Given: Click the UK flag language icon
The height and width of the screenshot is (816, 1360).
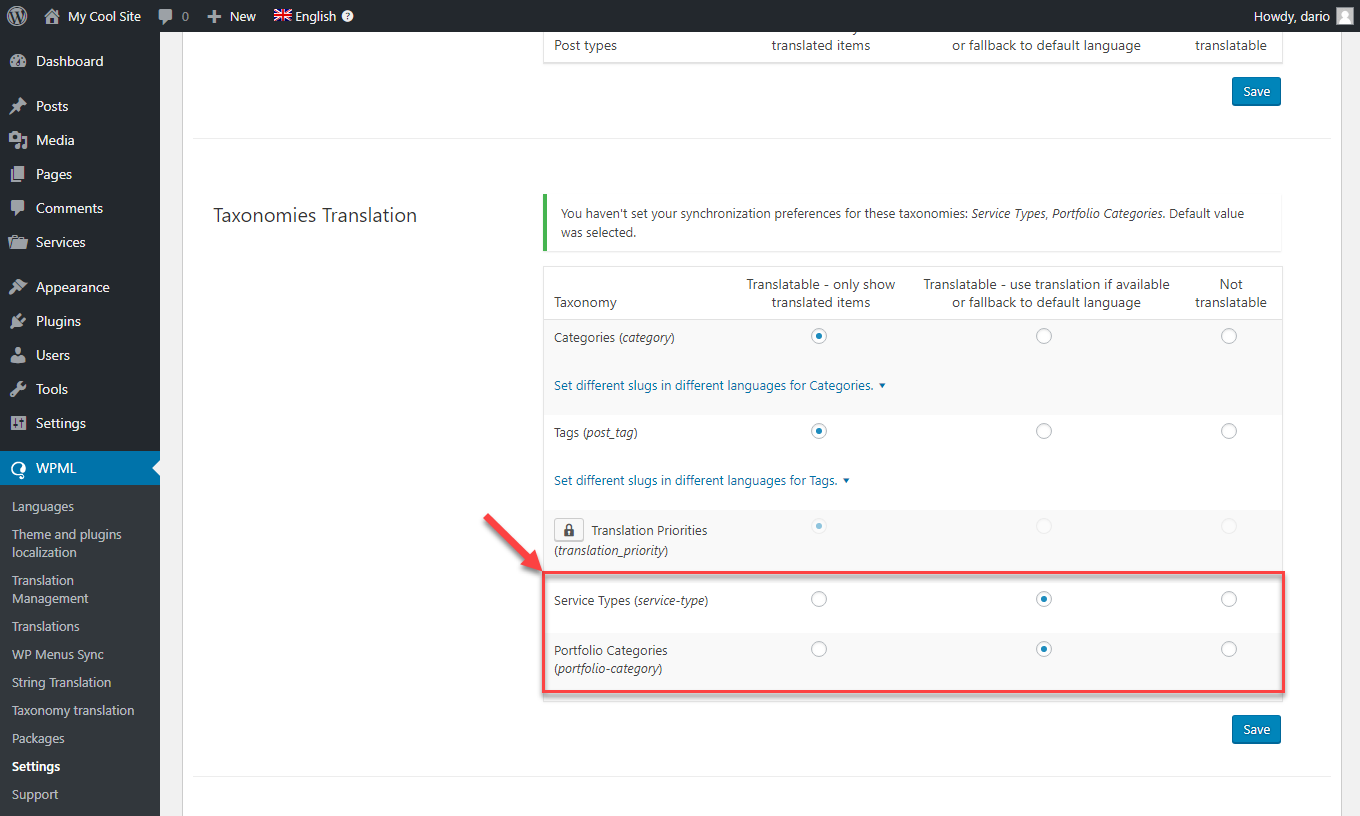Looking at the screenshot, I should [282, 16].
